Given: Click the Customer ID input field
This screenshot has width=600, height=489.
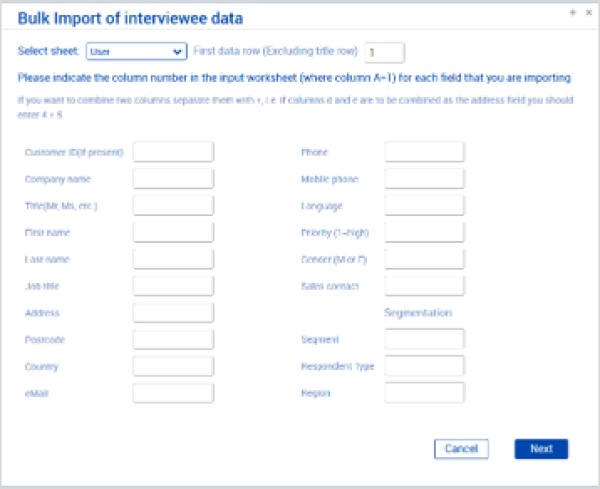Looking at the screenshot, I should coord(173,152).
